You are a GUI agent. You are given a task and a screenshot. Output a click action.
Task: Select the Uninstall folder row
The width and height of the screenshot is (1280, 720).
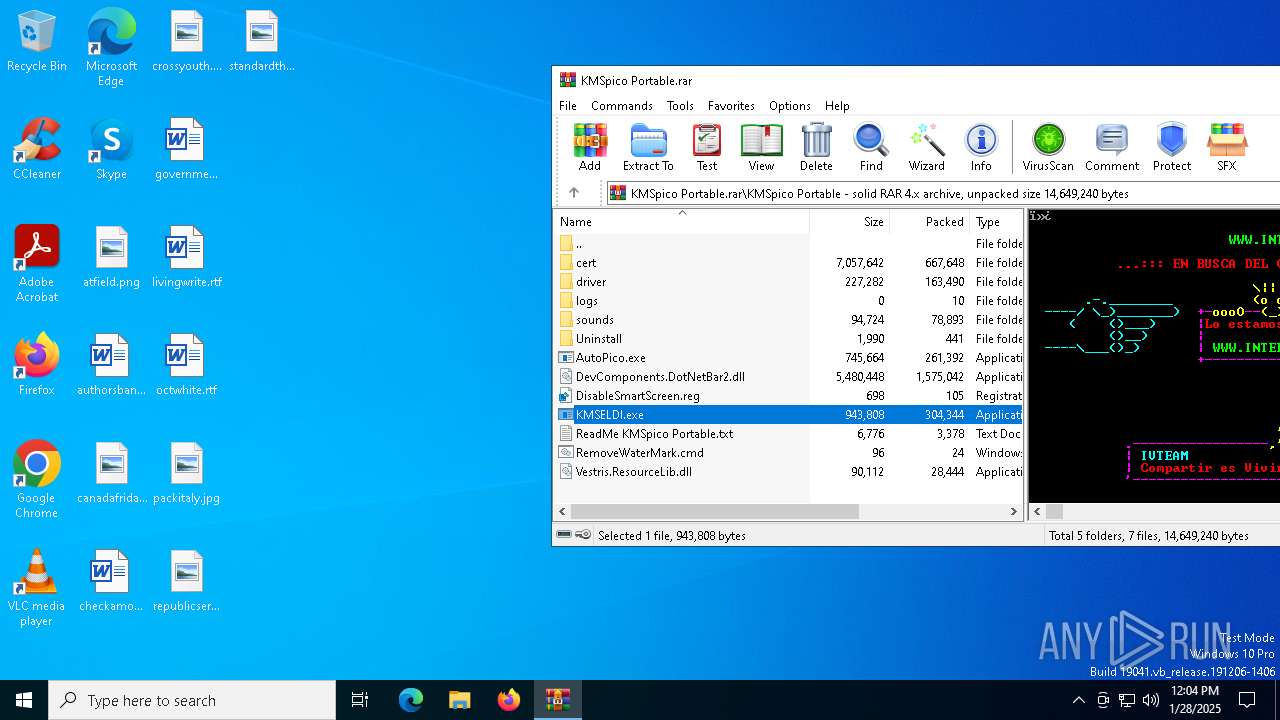tap(788, 338)
